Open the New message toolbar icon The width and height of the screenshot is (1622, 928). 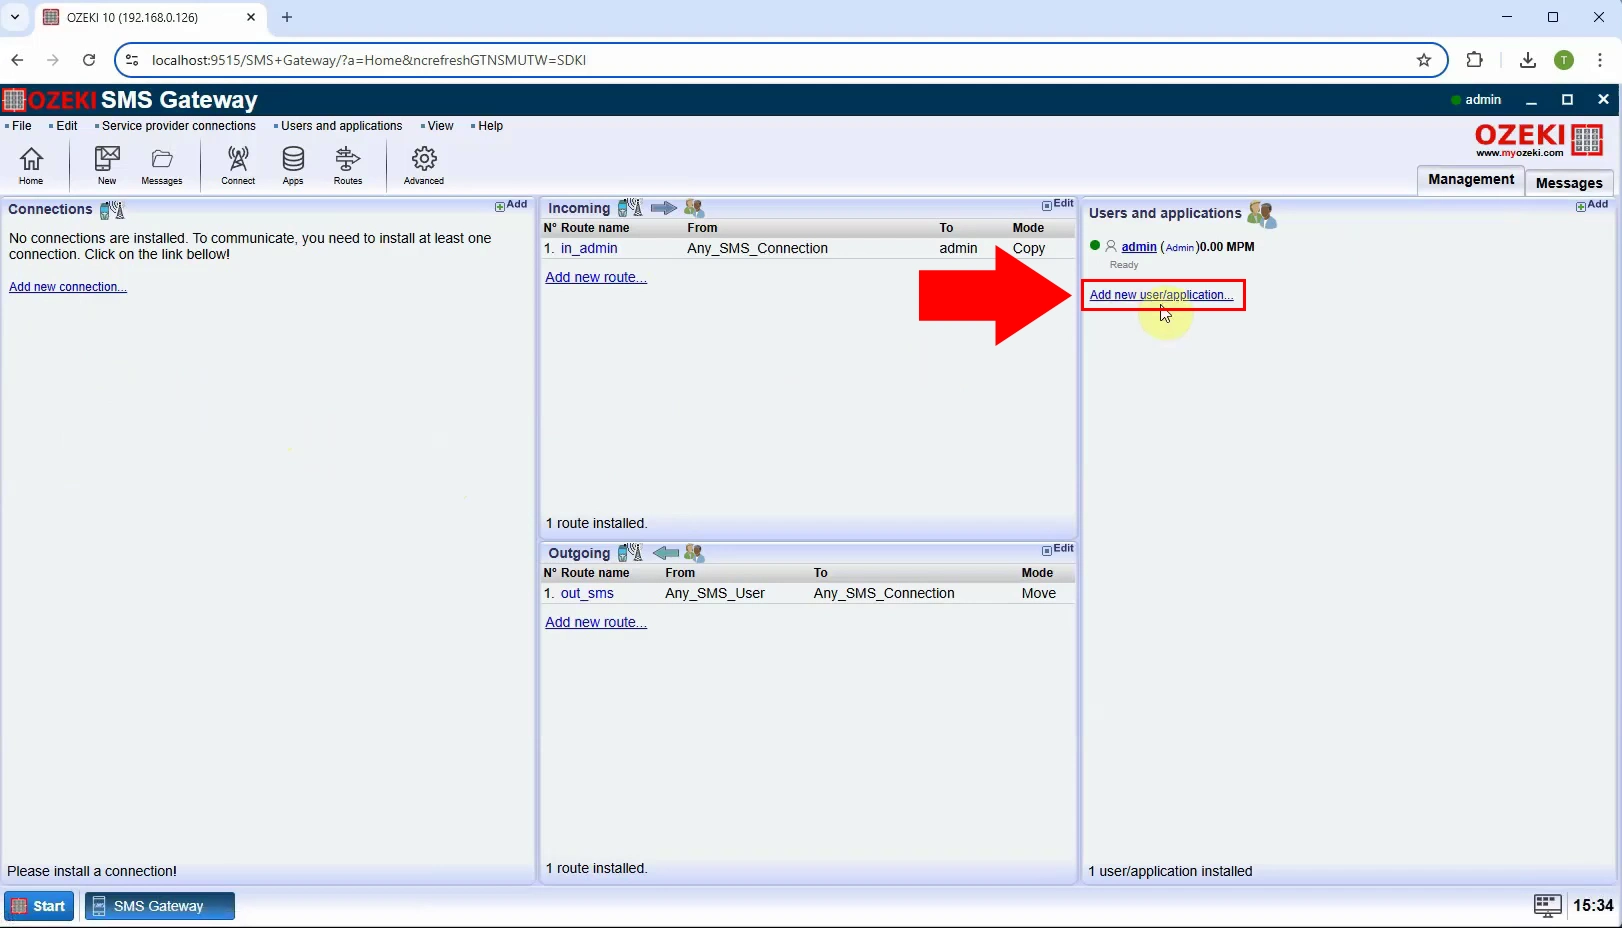pyautogui.click(x=107, y=165)
